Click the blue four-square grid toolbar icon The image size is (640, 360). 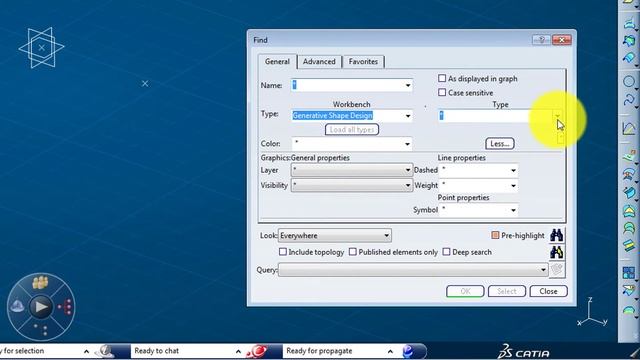pos(629,273)
